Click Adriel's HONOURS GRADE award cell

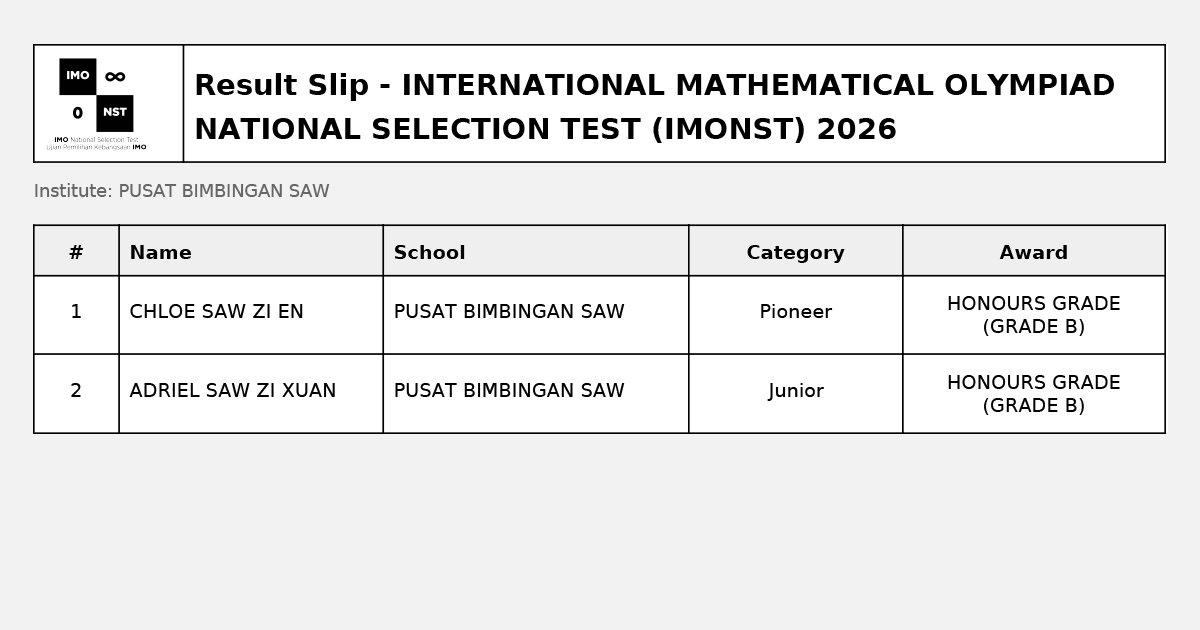point(1034,394)
